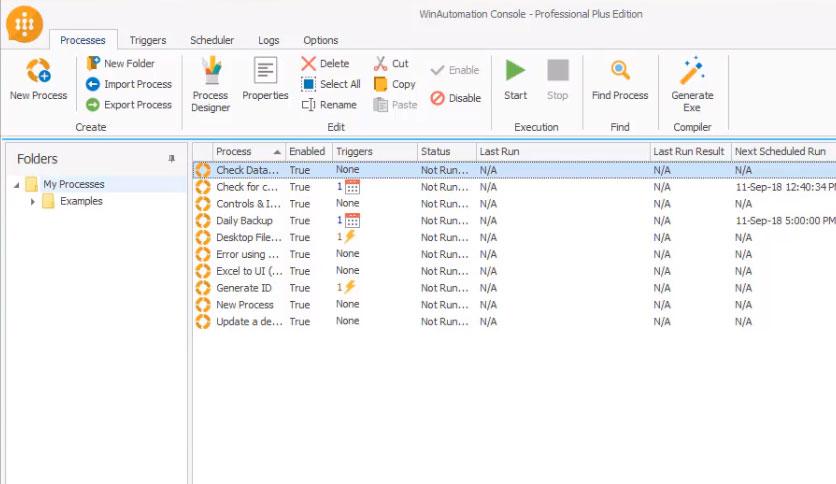
Task: Select the Check Data... process row
Action: (x=514, y=170)
